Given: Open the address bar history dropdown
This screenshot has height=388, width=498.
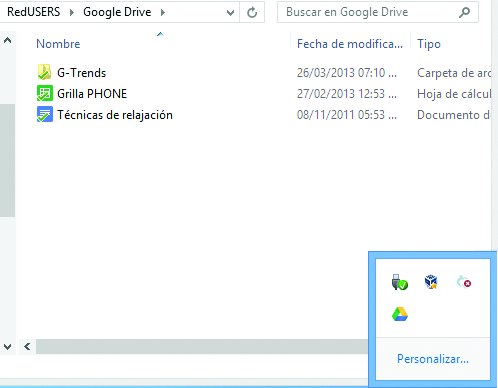Looking at the screenshot, I should click(230, 13).
